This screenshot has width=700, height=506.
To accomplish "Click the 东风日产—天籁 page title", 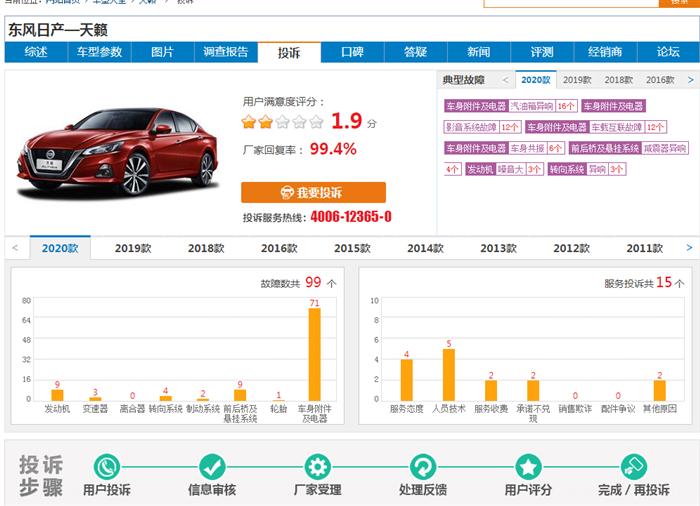I will [x=58, y=30].
